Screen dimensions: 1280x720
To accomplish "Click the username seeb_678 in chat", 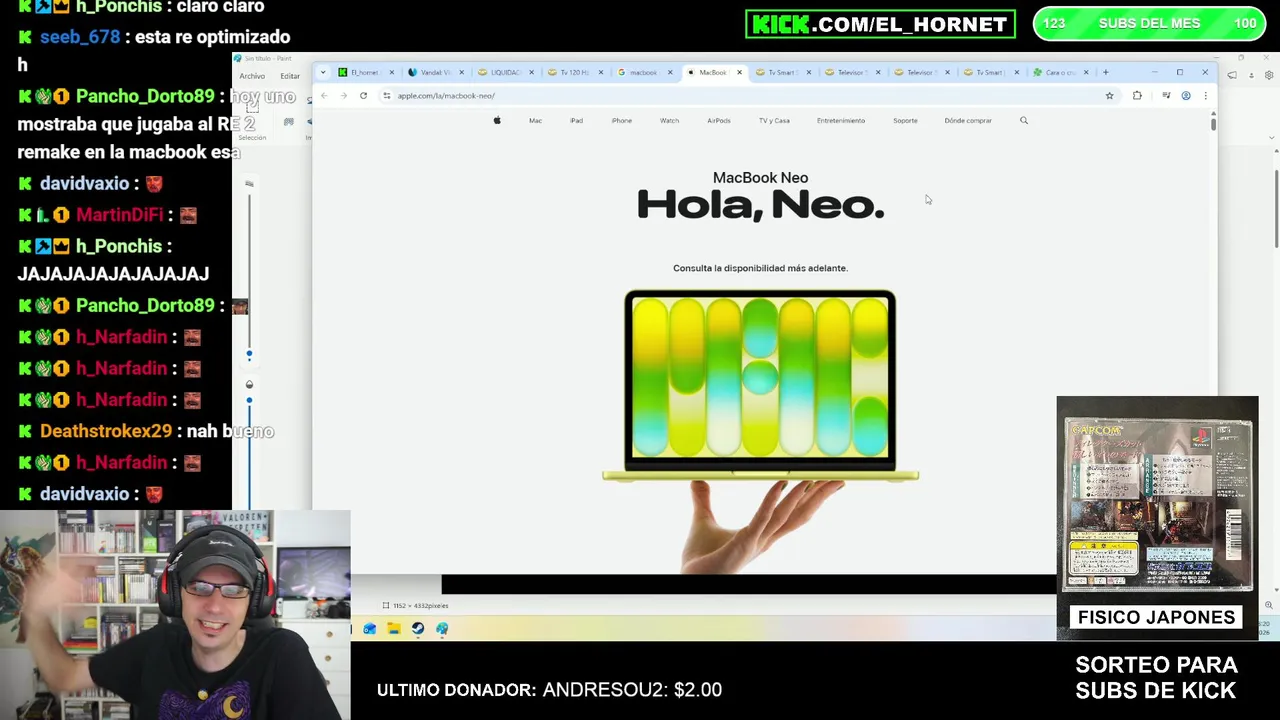I will point(80,37).
